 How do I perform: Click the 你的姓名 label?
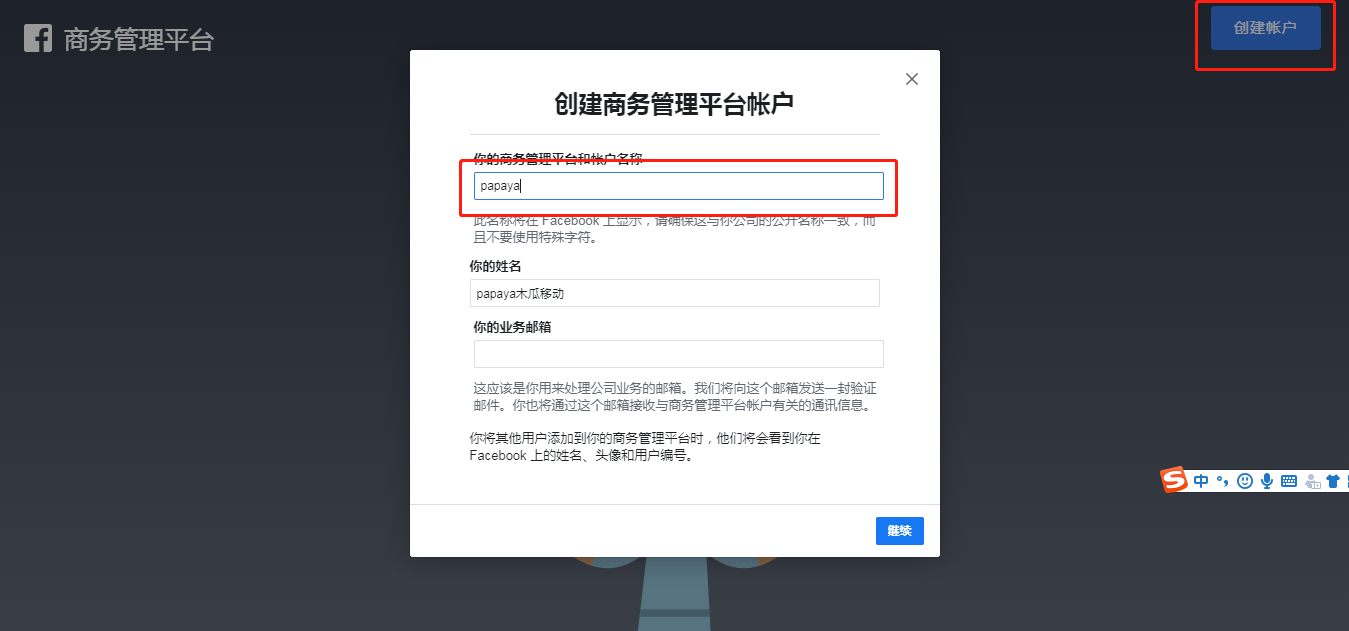coord(495,266)
